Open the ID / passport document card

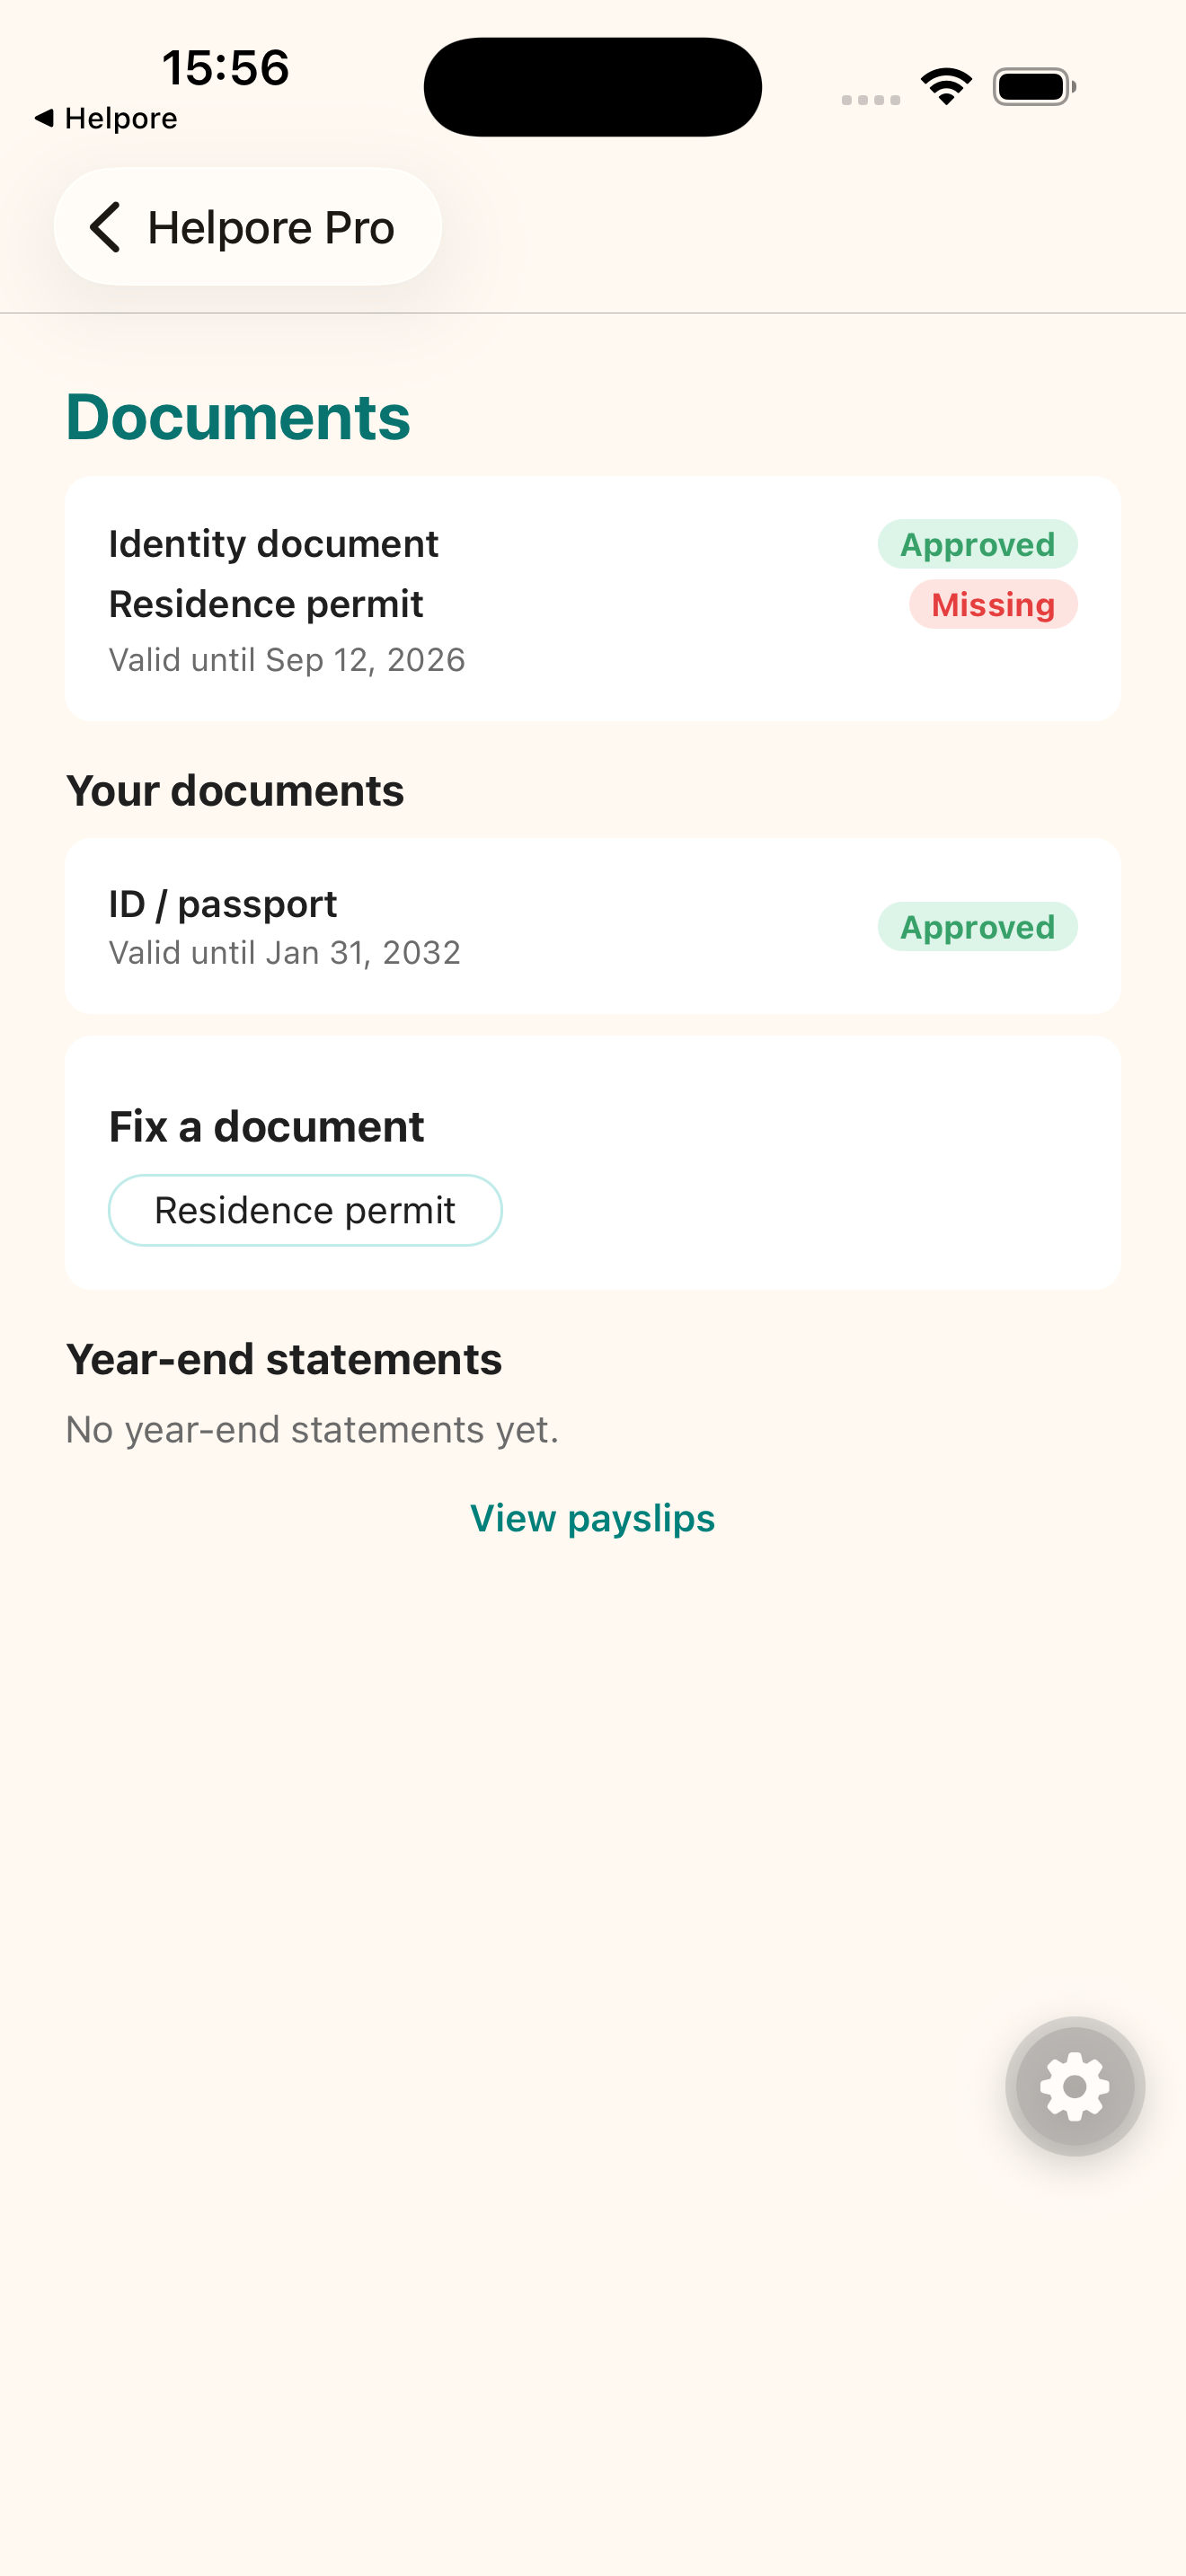point(593,926)
